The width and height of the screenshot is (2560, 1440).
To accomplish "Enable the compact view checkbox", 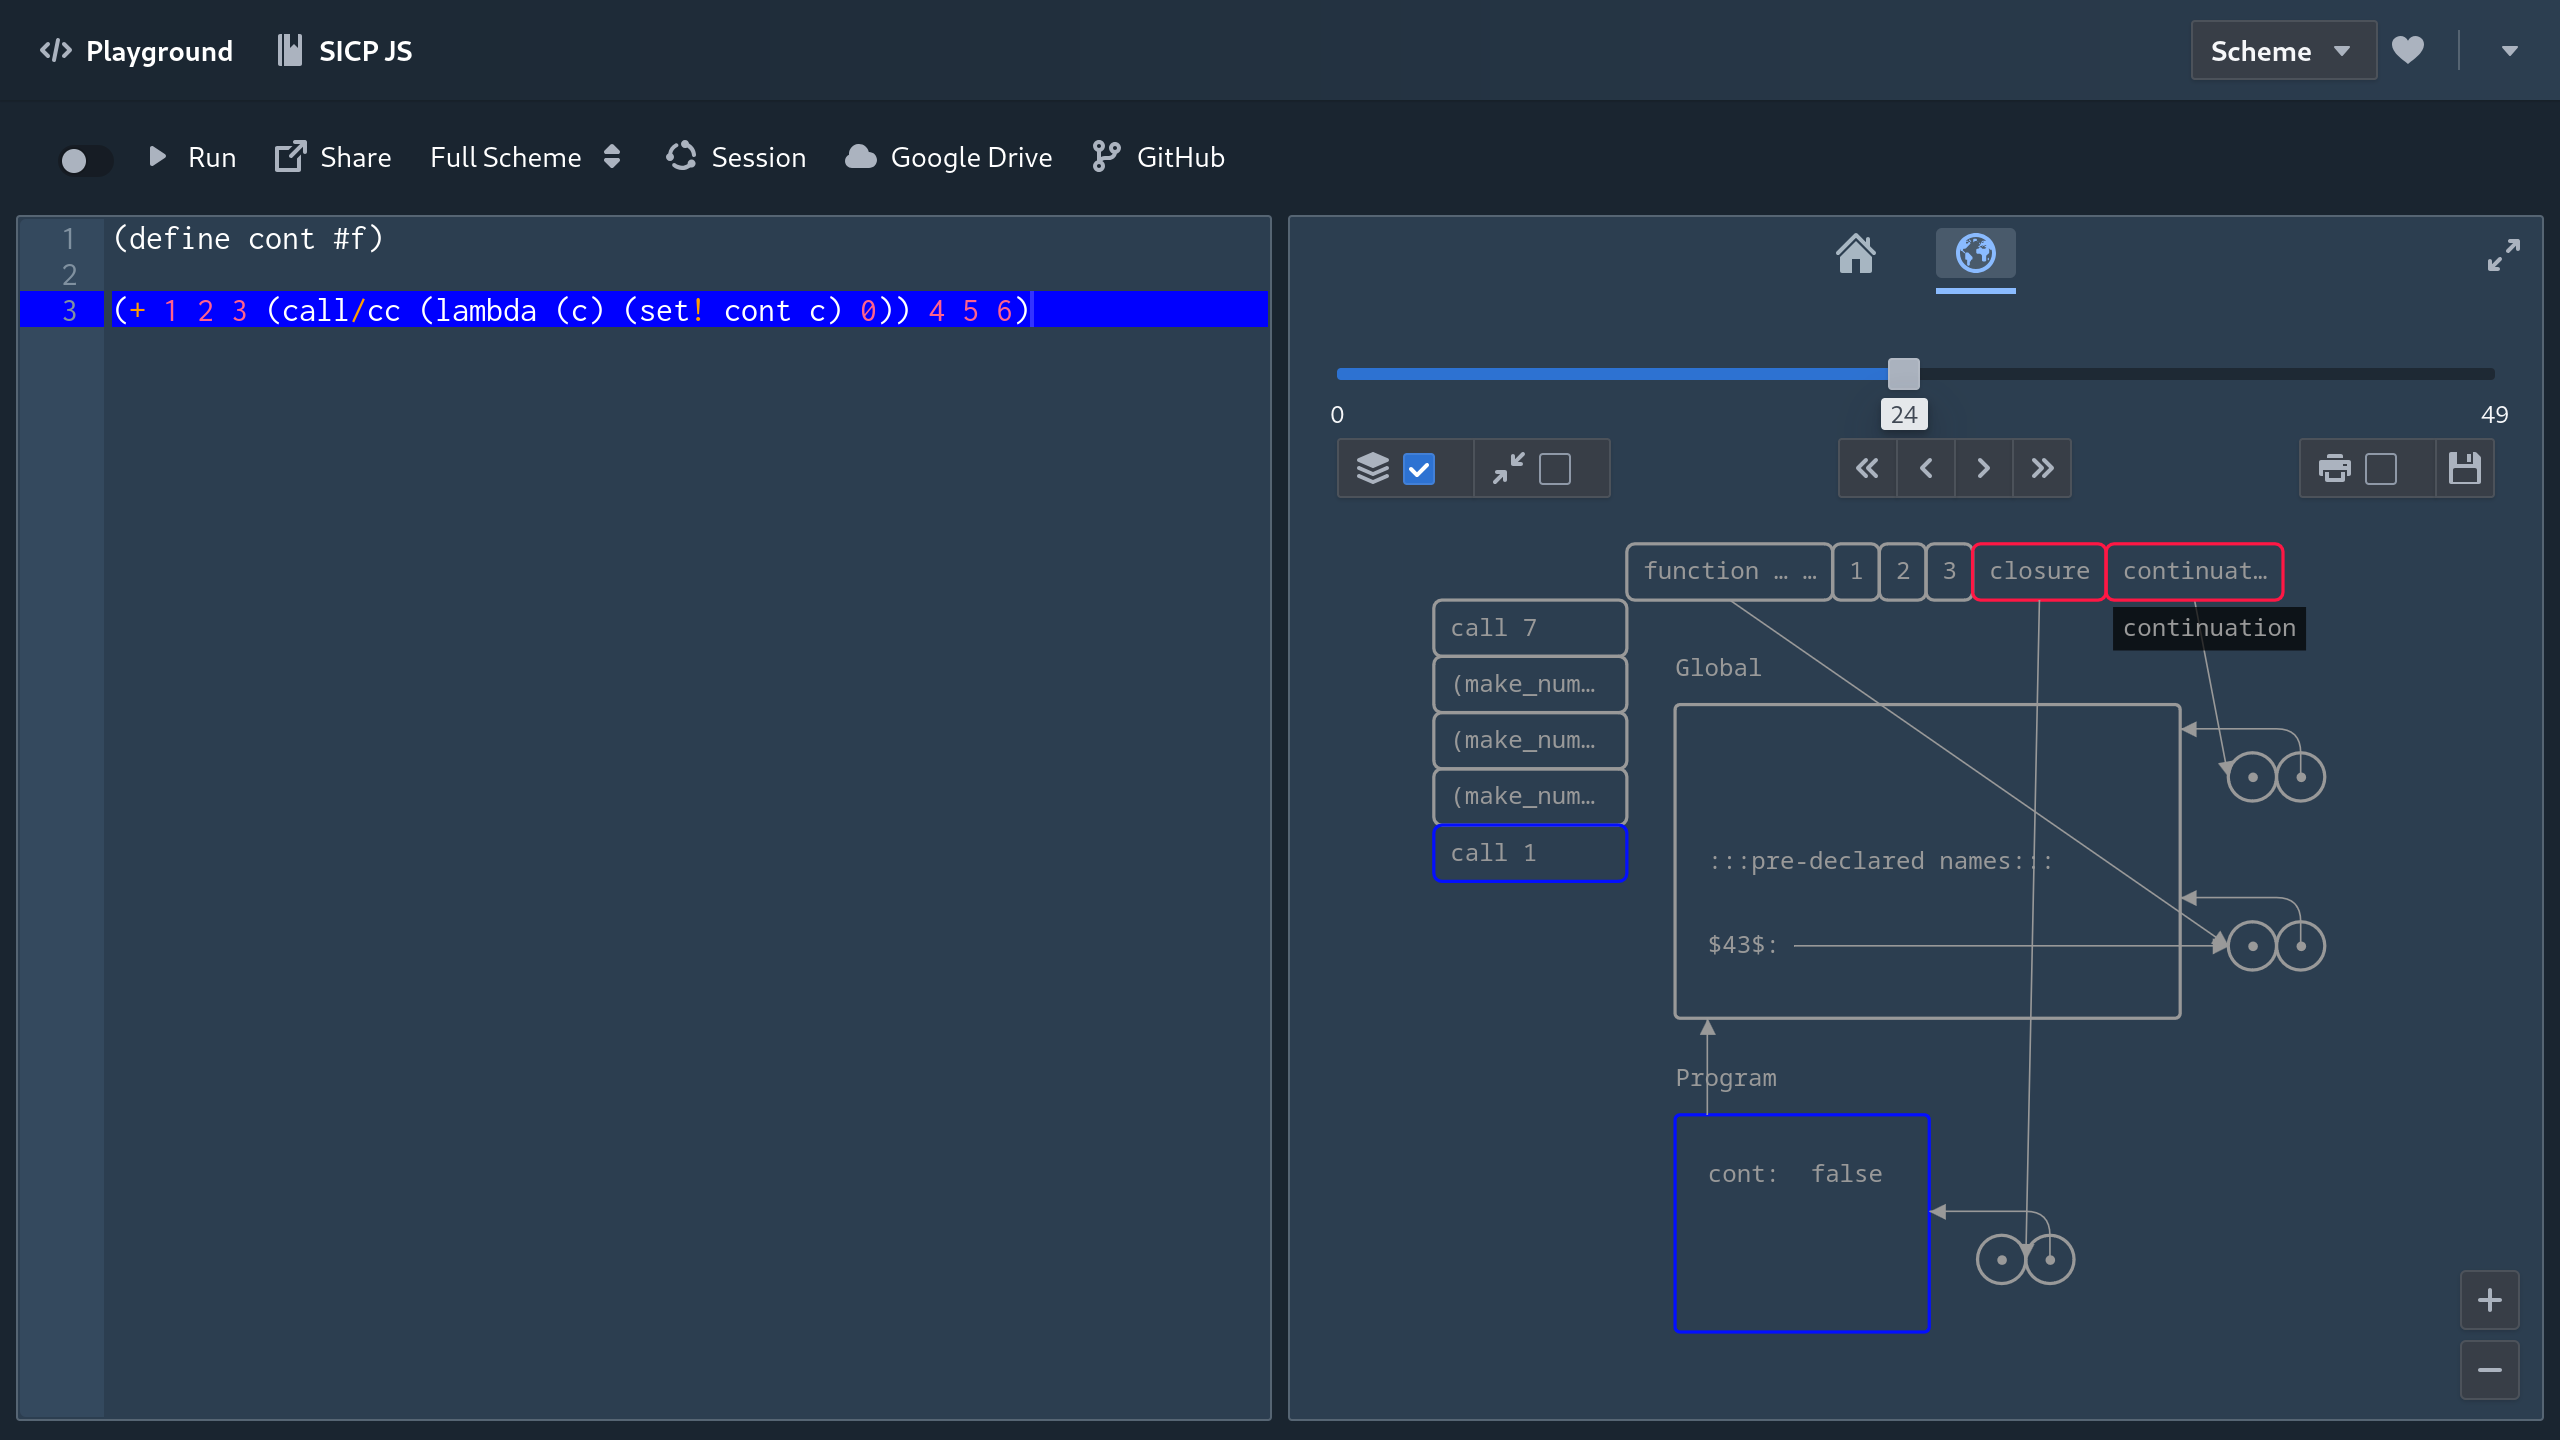I will [1555, 469].
